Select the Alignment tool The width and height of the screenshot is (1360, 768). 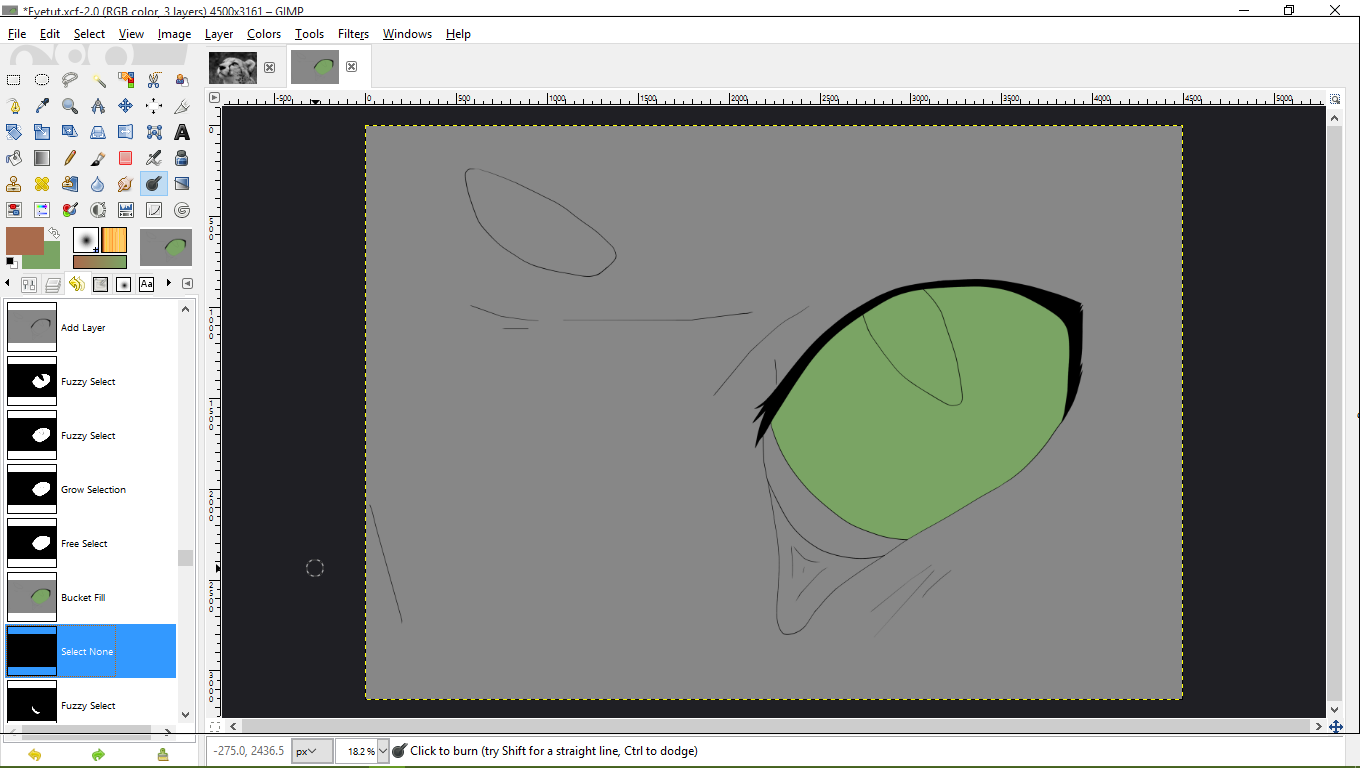pos(154,106)
